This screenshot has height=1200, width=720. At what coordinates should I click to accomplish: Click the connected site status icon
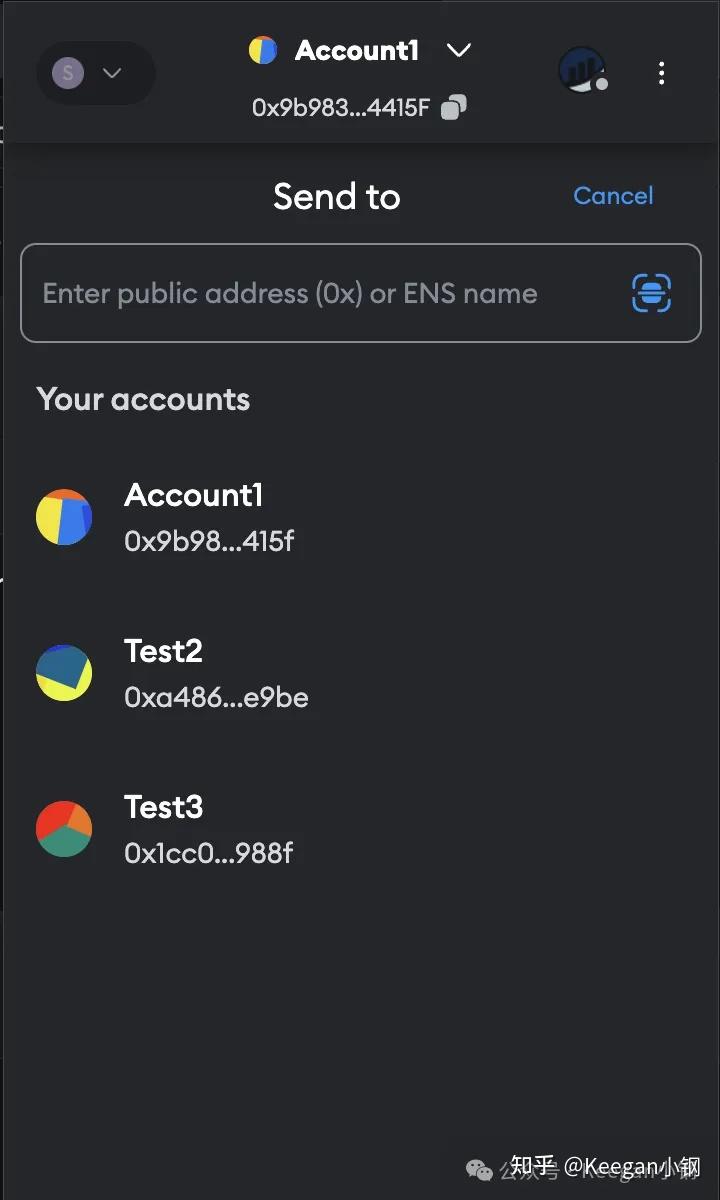[x=582, y=71]
